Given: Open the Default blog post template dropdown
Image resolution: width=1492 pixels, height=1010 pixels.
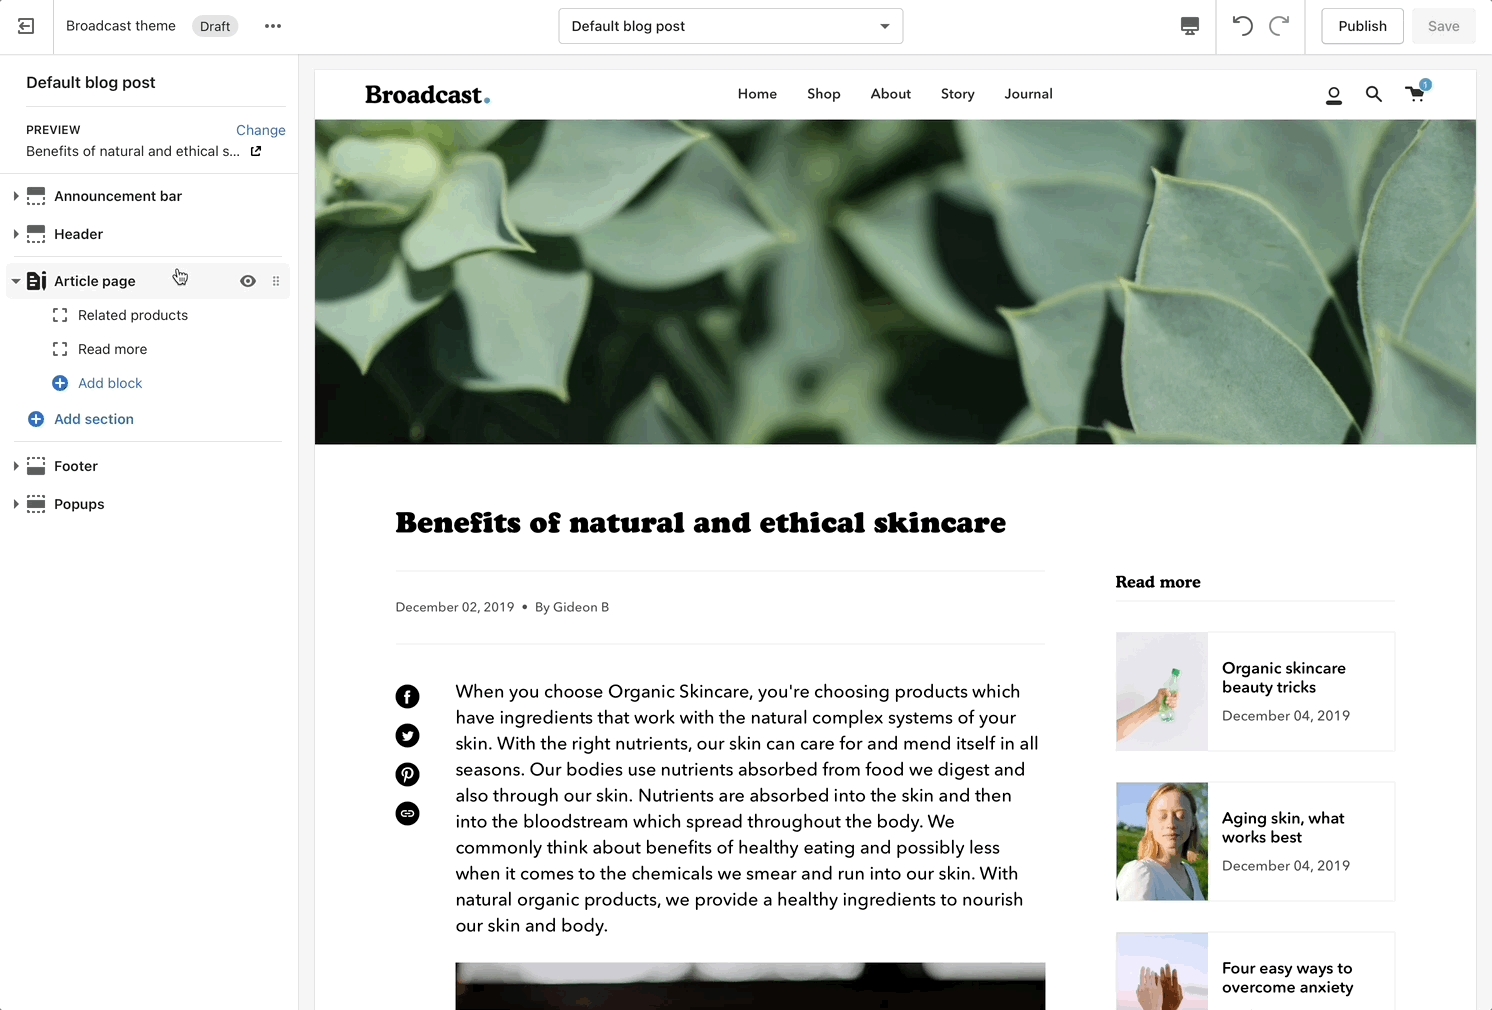Looking at the screenshot, I should click(731, 26).
